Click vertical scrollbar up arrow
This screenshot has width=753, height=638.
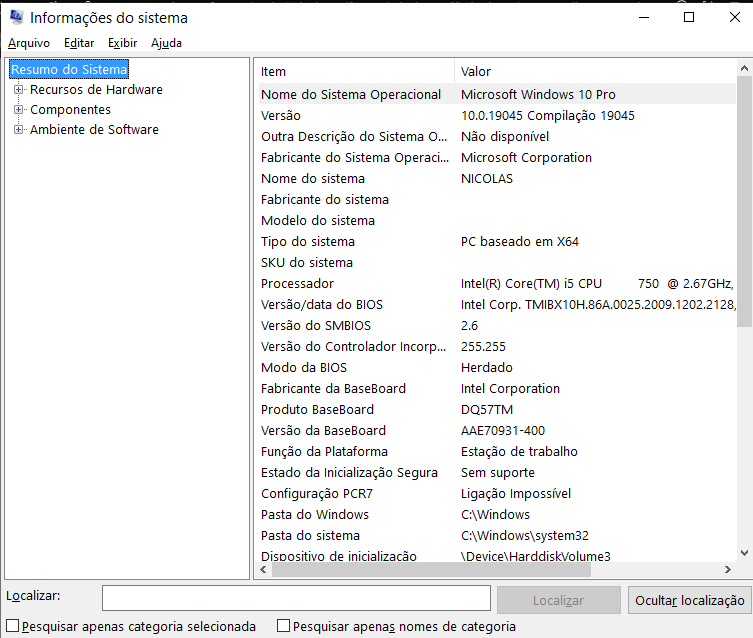coord(744,68)
